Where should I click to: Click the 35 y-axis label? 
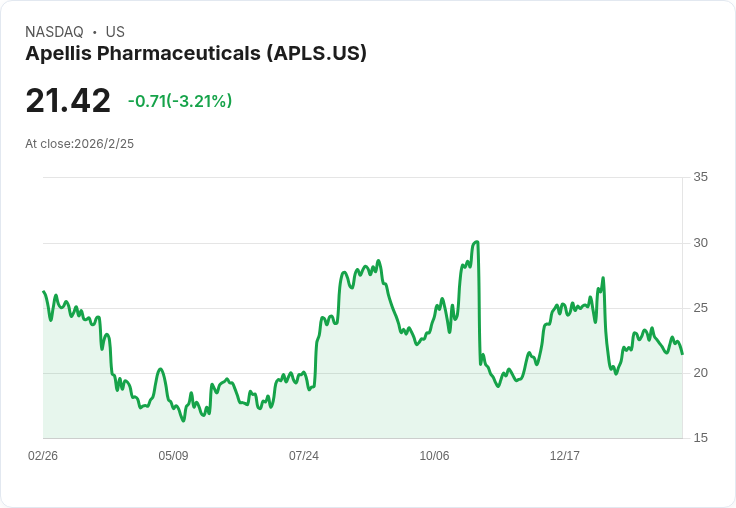click(x=700, y=177)
